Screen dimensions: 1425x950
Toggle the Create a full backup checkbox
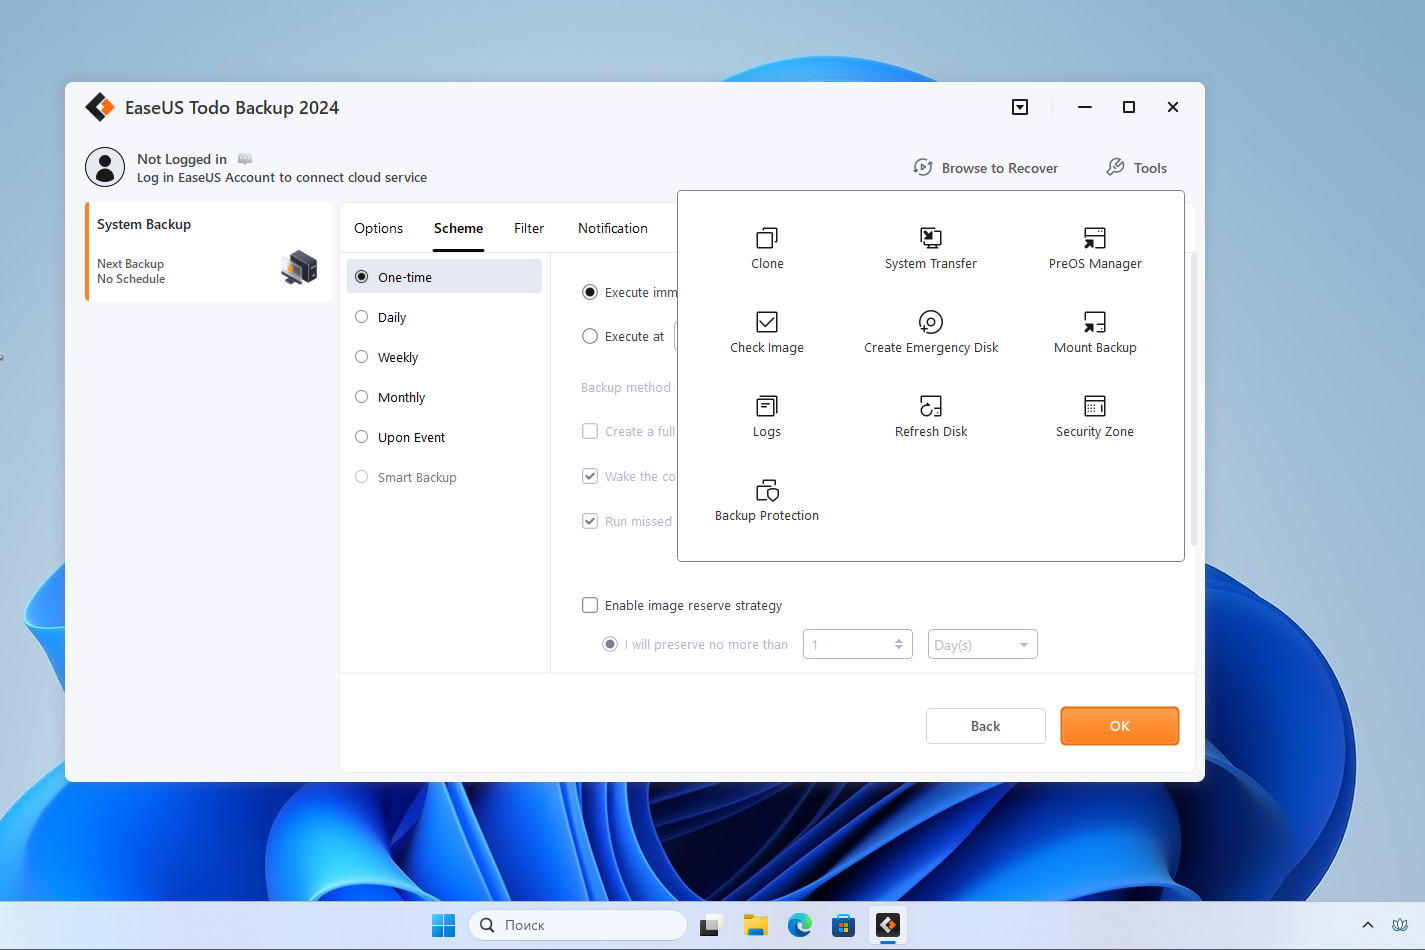(x=590, y=431)
